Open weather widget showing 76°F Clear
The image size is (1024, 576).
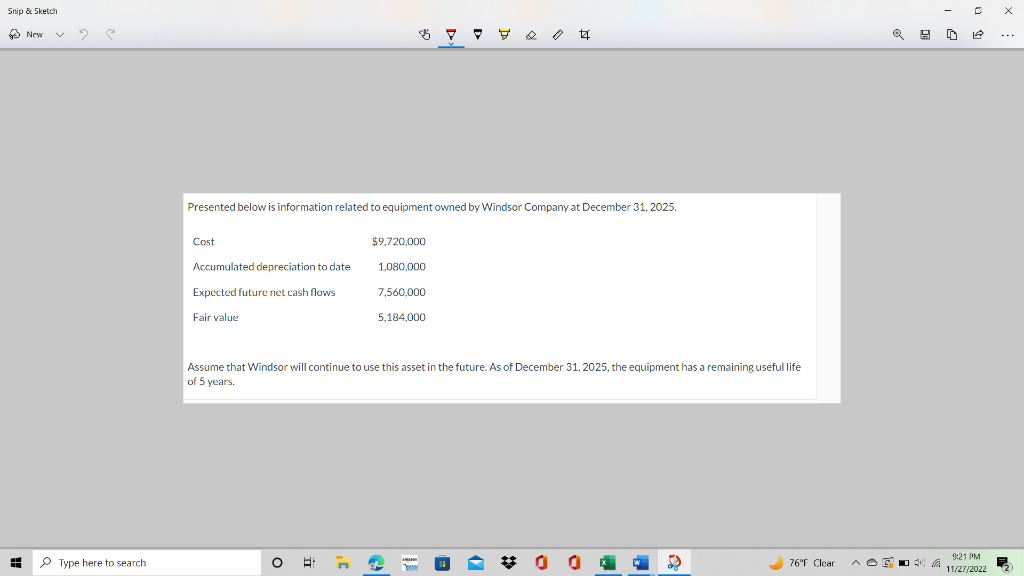point(802,562)
